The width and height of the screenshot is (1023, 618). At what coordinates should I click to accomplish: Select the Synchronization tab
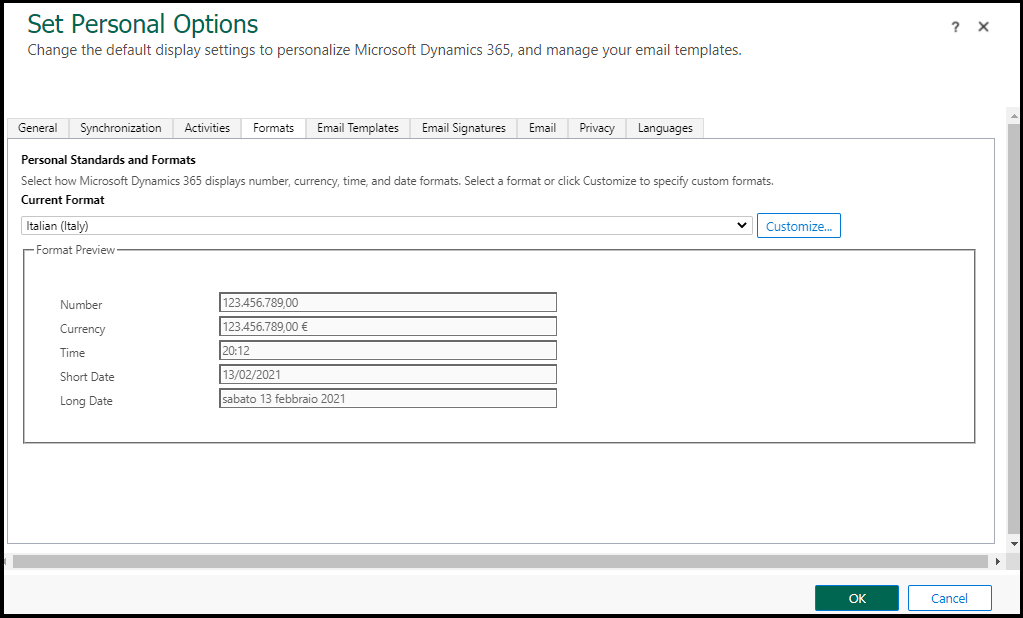point(120,128)
